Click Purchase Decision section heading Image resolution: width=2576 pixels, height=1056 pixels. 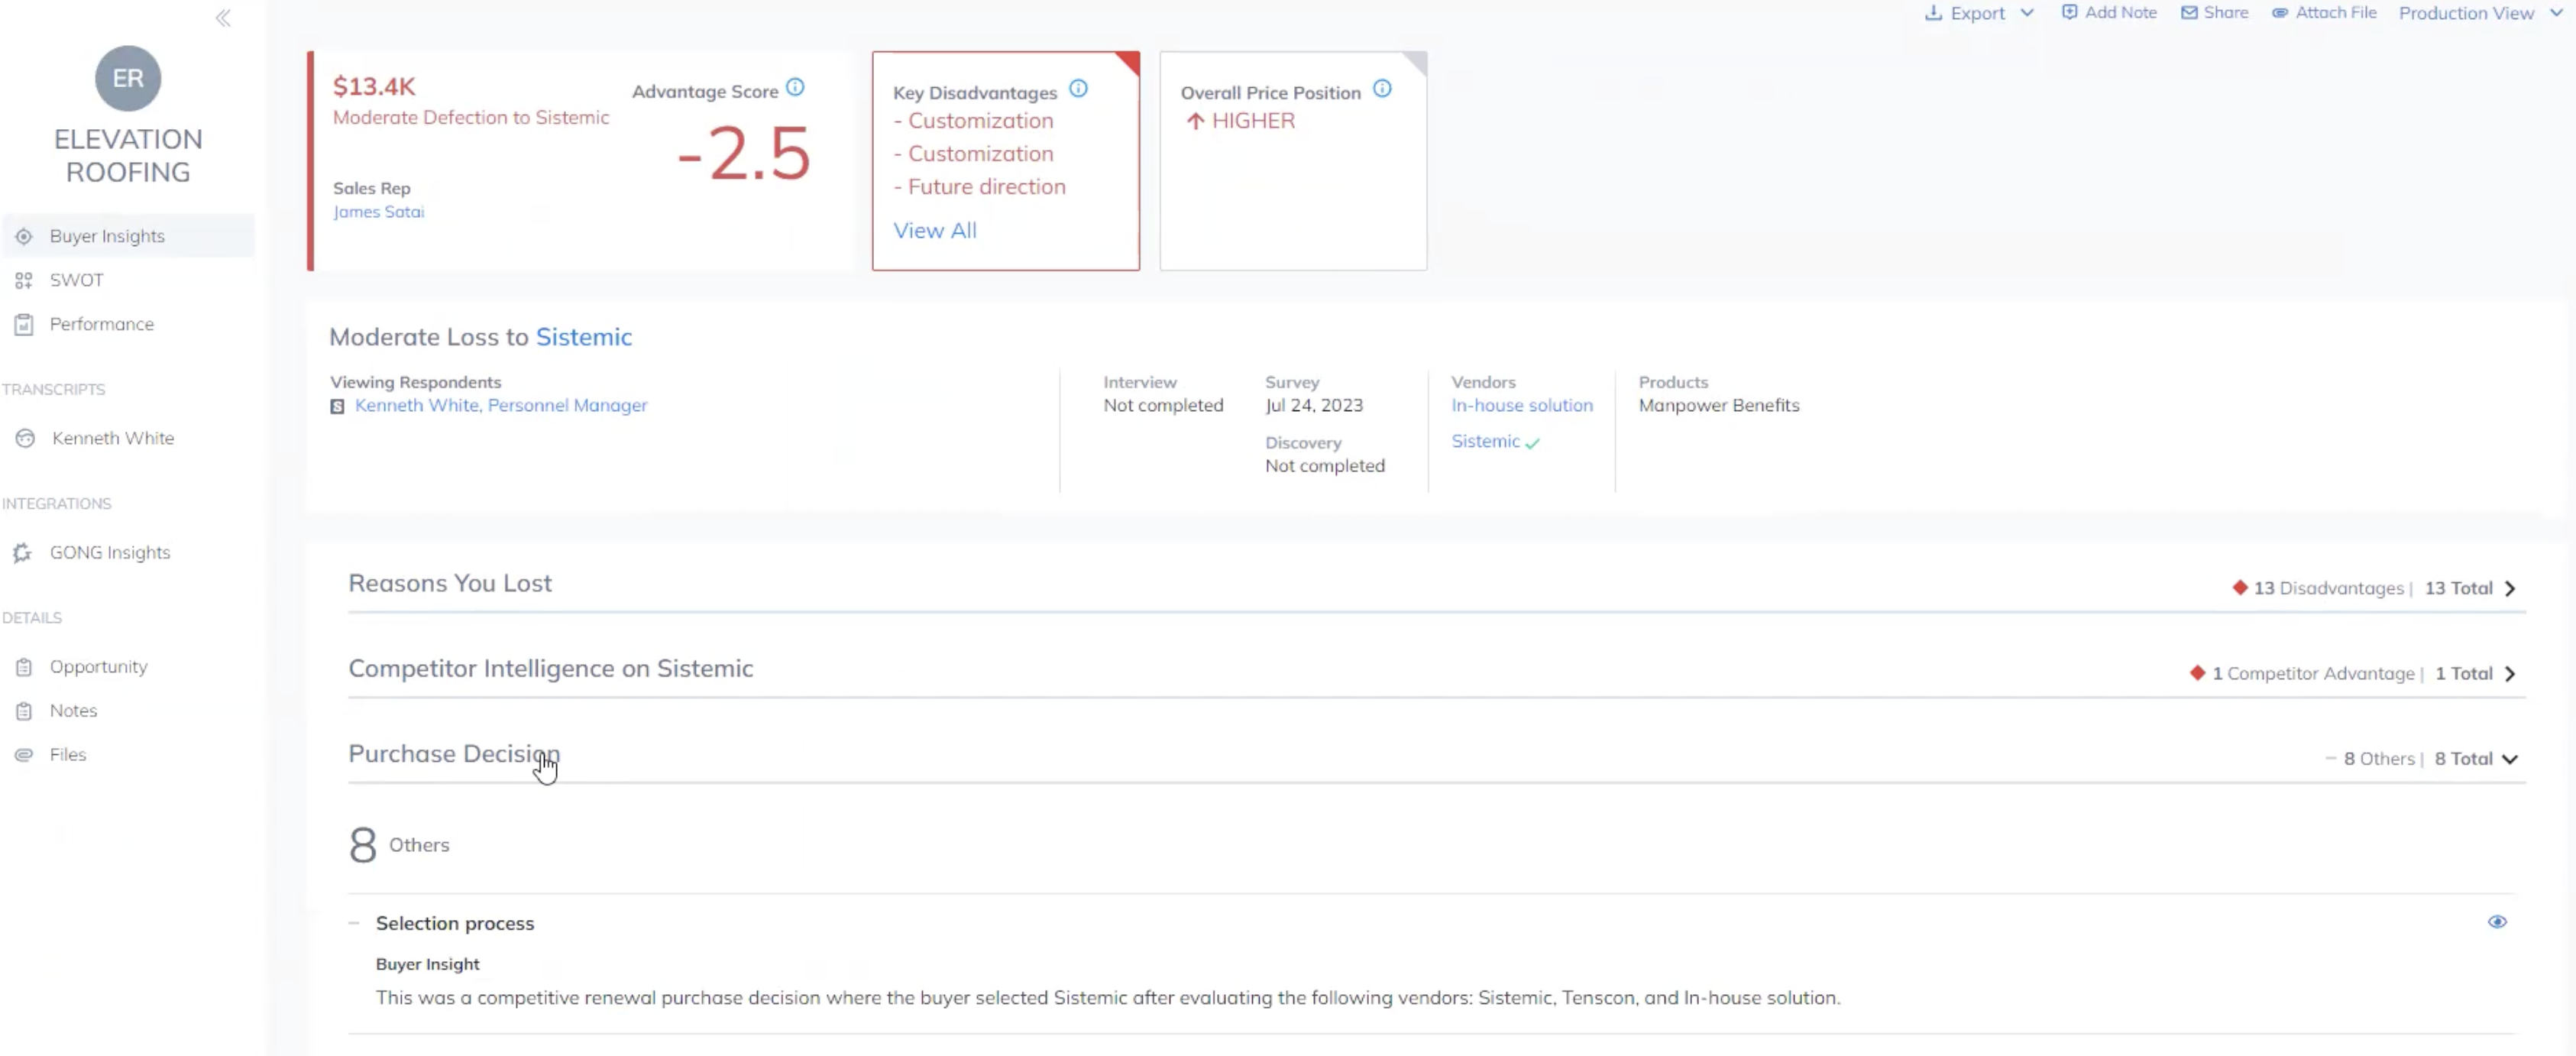[454, 753]
